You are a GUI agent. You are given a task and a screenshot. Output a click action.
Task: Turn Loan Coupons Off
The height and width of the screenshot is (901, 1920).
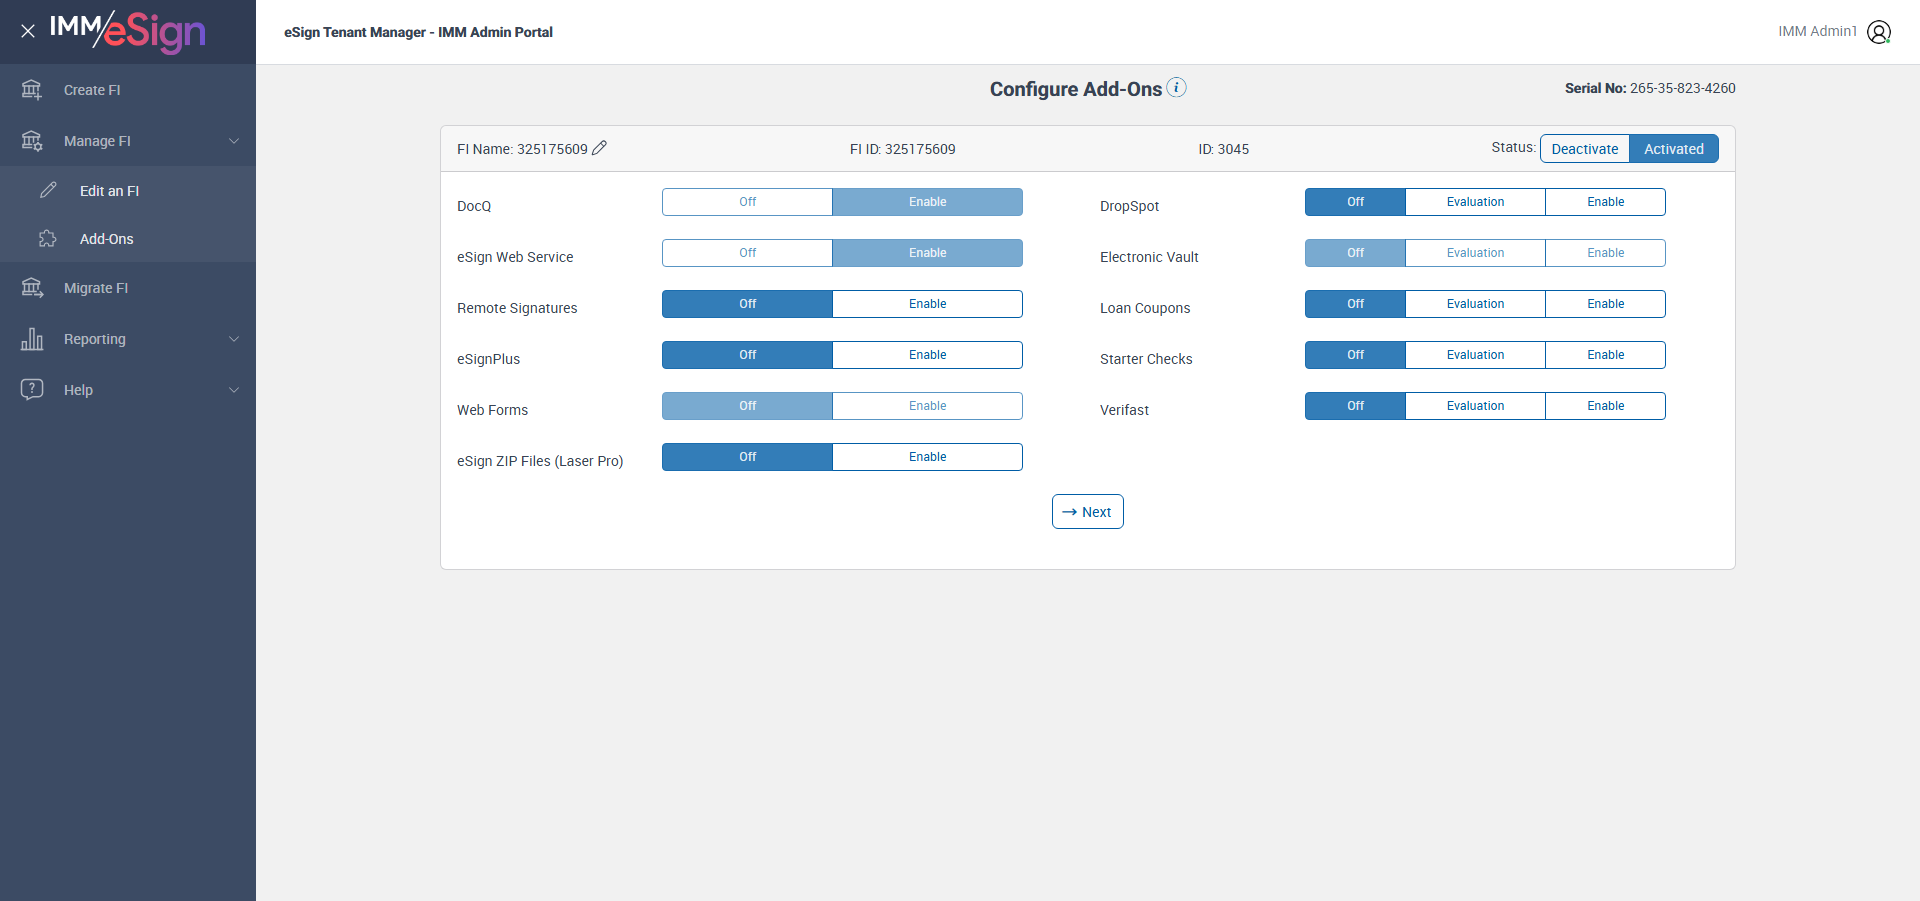click(1355, 304)
